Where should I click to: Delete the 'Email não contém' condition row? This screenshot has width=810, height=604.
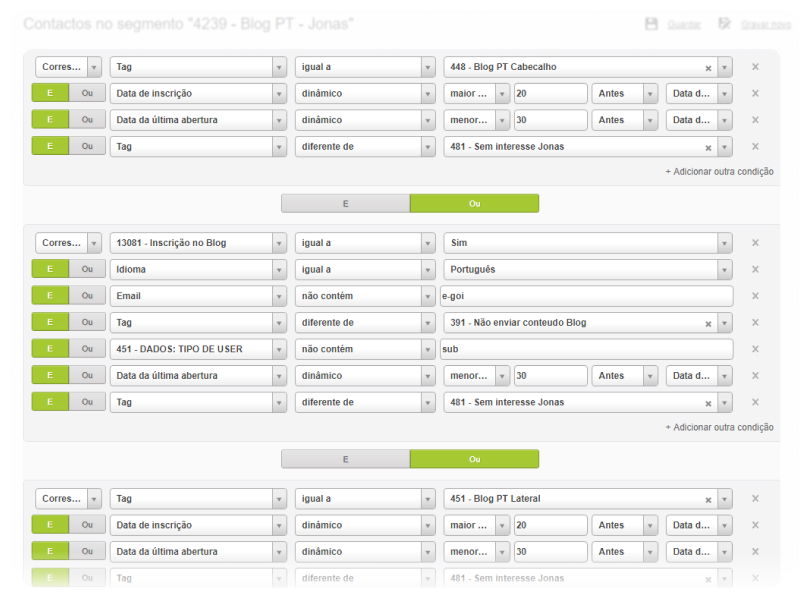755,296
